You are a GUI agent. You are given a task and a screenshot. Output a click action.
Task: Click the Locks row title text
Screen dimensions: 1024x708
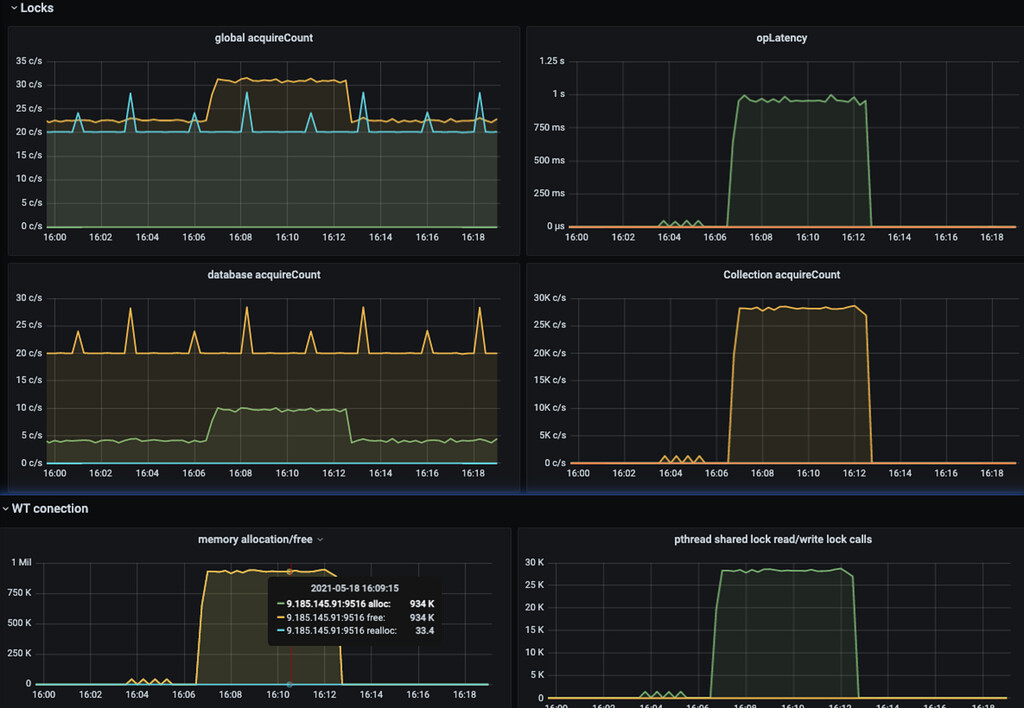click(x=37, y=8)
